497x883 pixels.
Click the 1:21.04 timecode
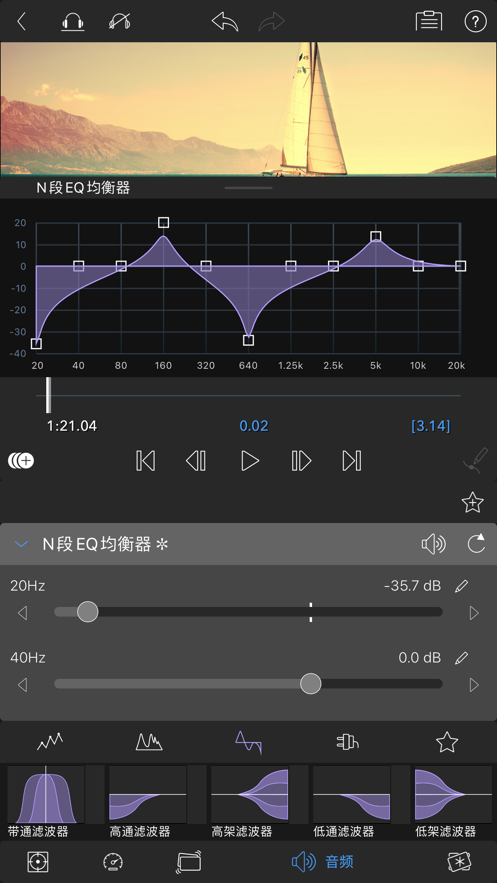click(71, 426)
